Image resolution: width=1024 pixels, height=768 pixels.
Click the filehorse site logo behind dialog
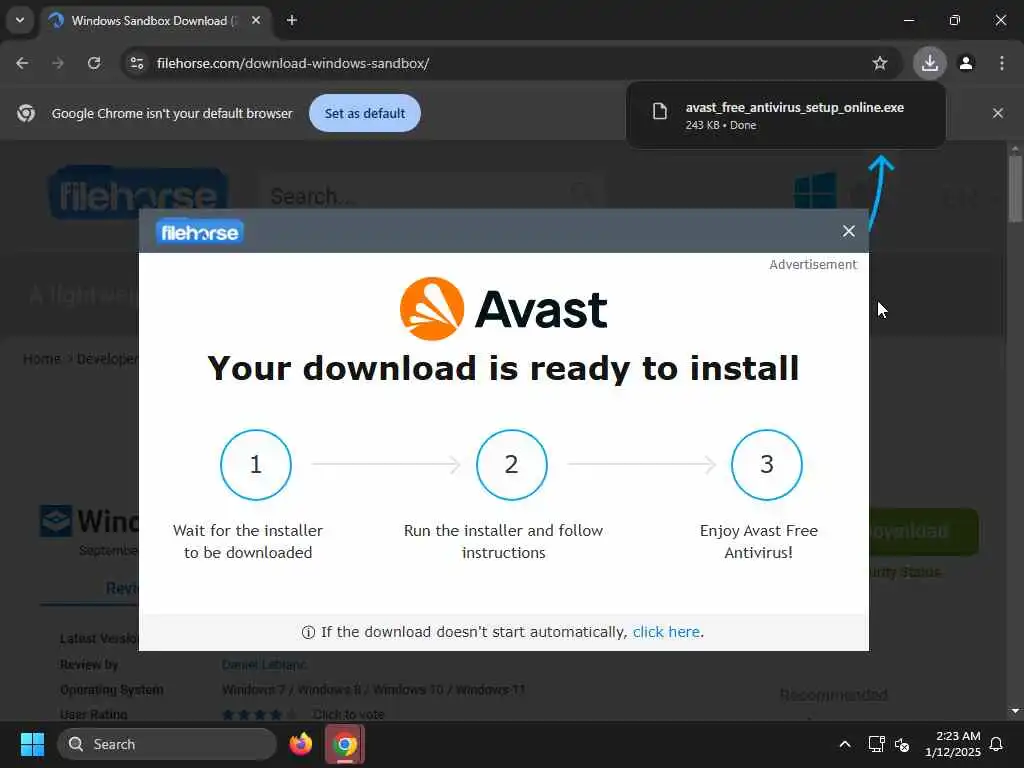click(x=138, y=193)
